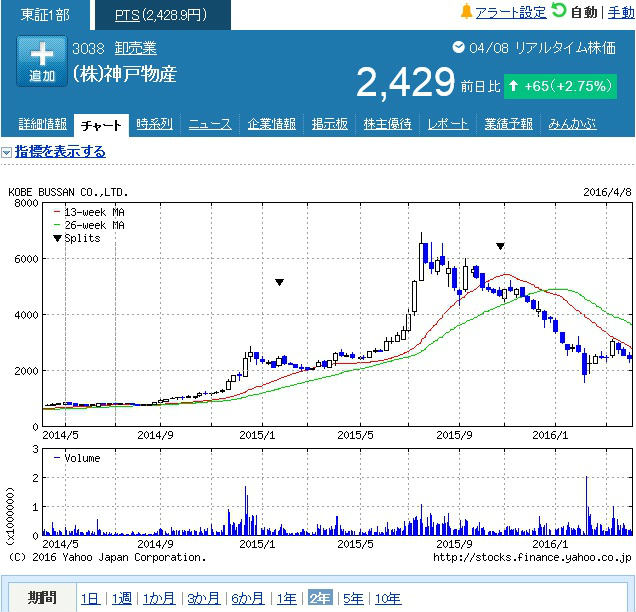Add stock with the 追加 plus button

[x=42, y=61]
